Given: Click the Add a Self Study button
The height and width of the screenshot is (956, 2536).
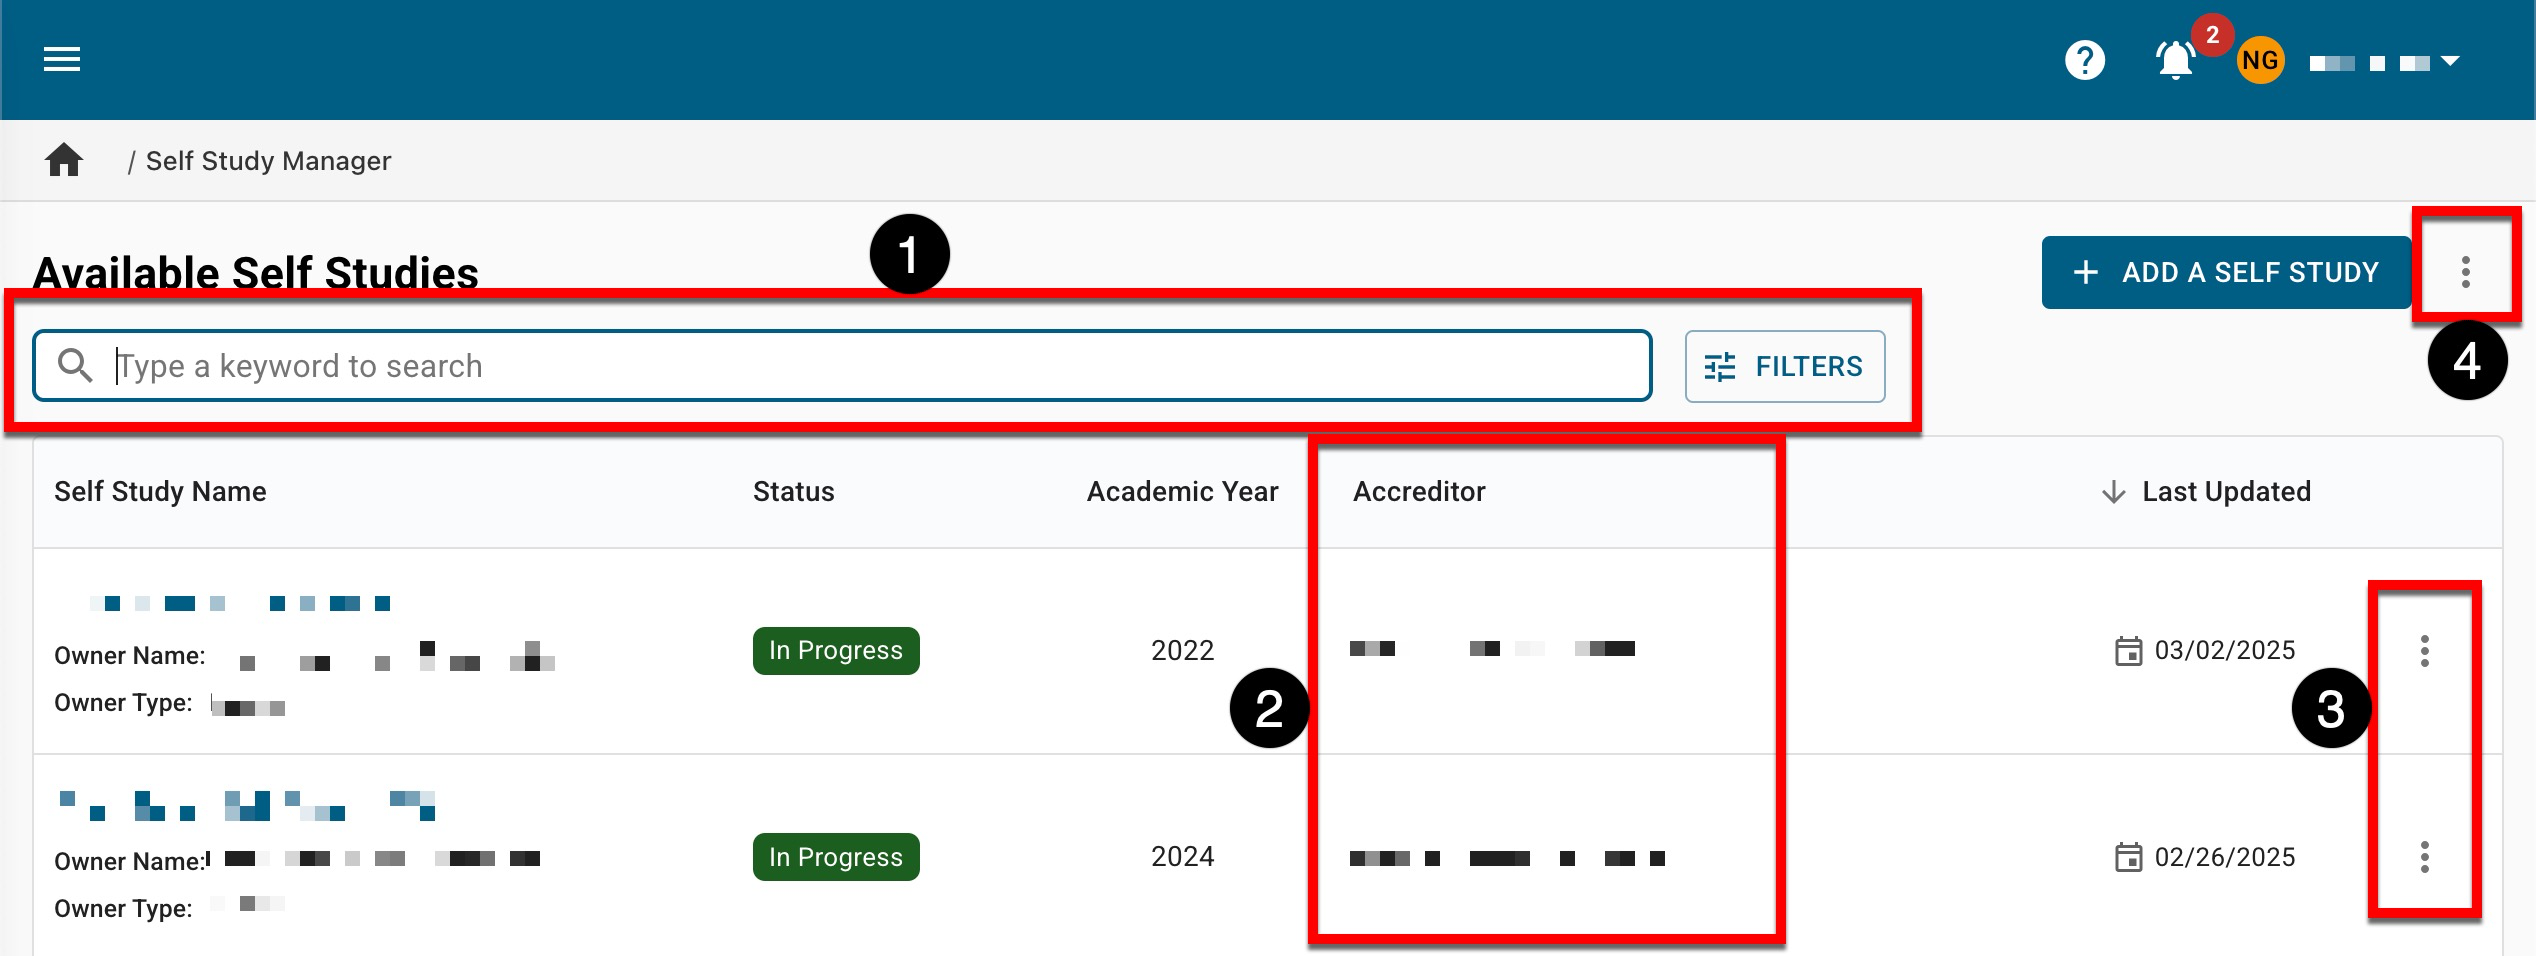Looking at the screenshot, I should pos(2226,272).
